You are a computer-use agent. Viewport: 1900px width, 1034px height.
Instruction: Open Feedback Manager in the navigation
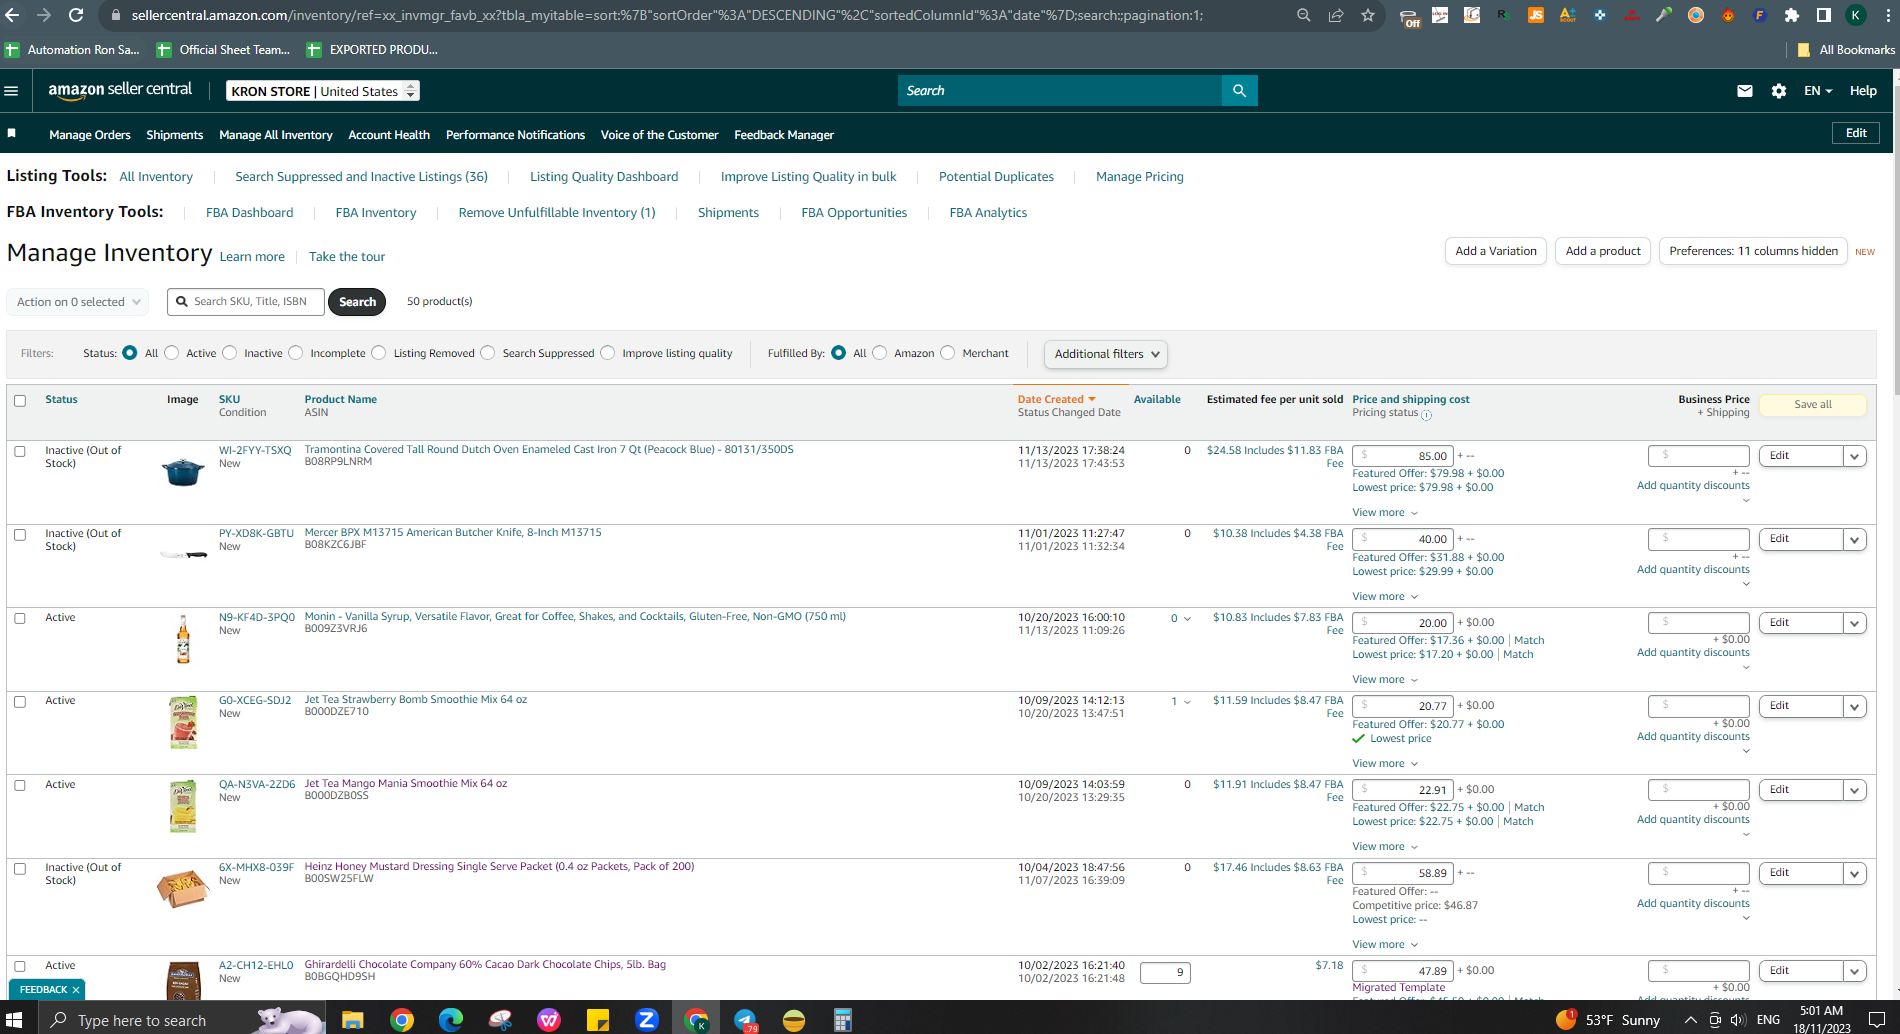click(x=784, y=135)
